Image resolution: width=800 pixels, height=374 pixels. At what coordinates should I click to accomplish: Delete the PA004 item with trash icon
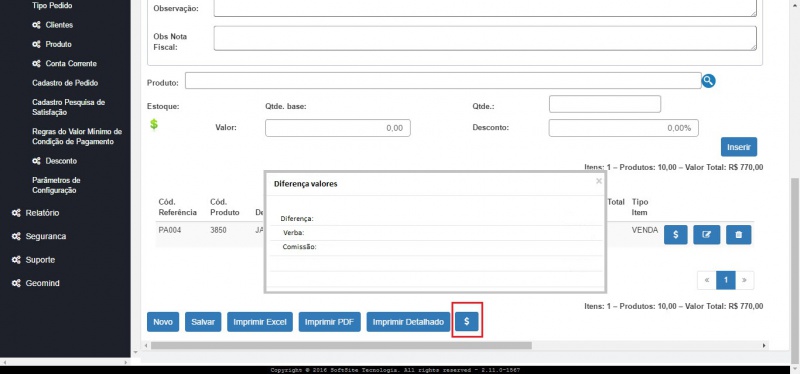pyautogui.click(x=739, y=235)
